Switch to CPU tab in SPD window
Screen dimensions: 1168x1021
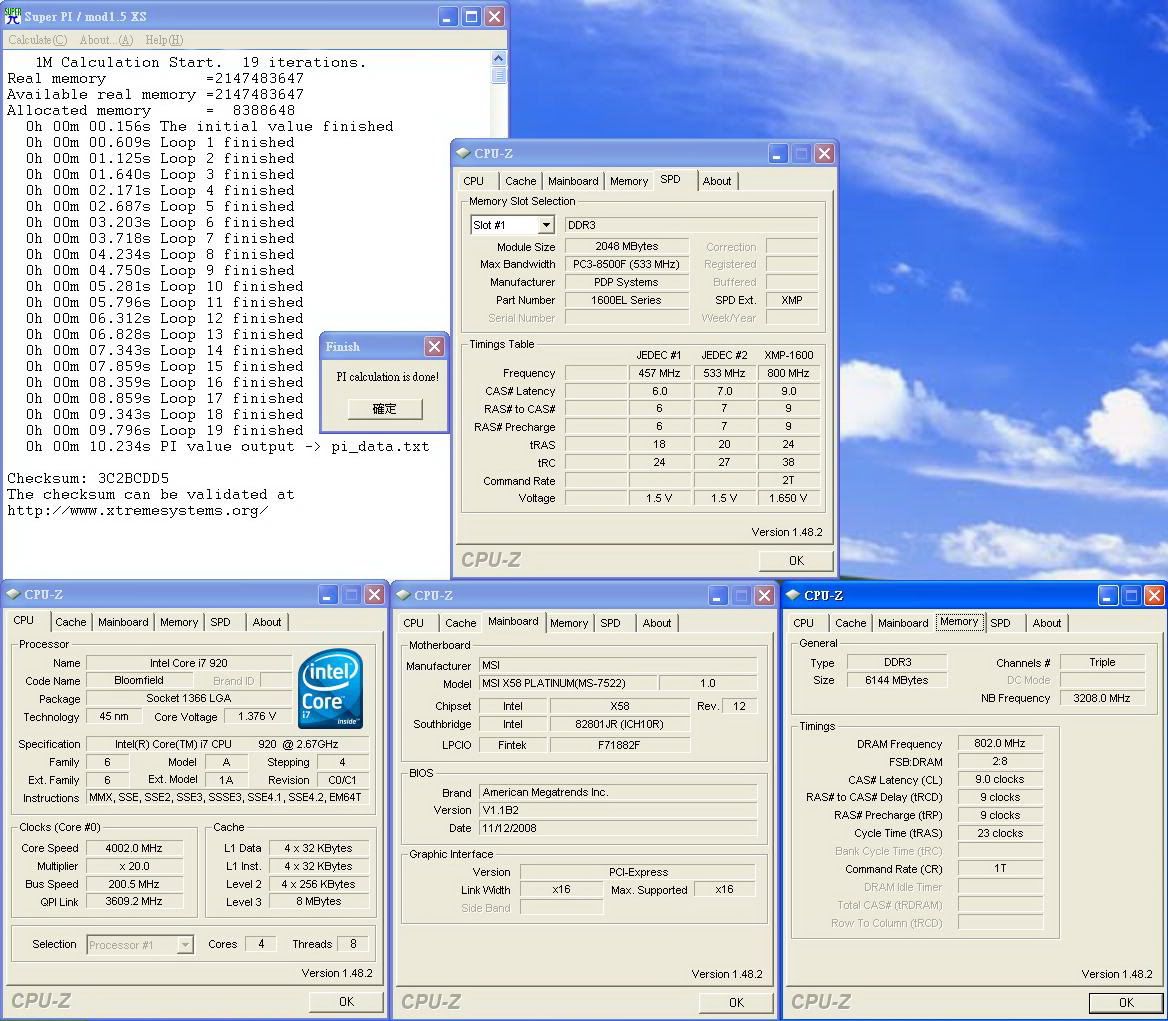[473, 181]
